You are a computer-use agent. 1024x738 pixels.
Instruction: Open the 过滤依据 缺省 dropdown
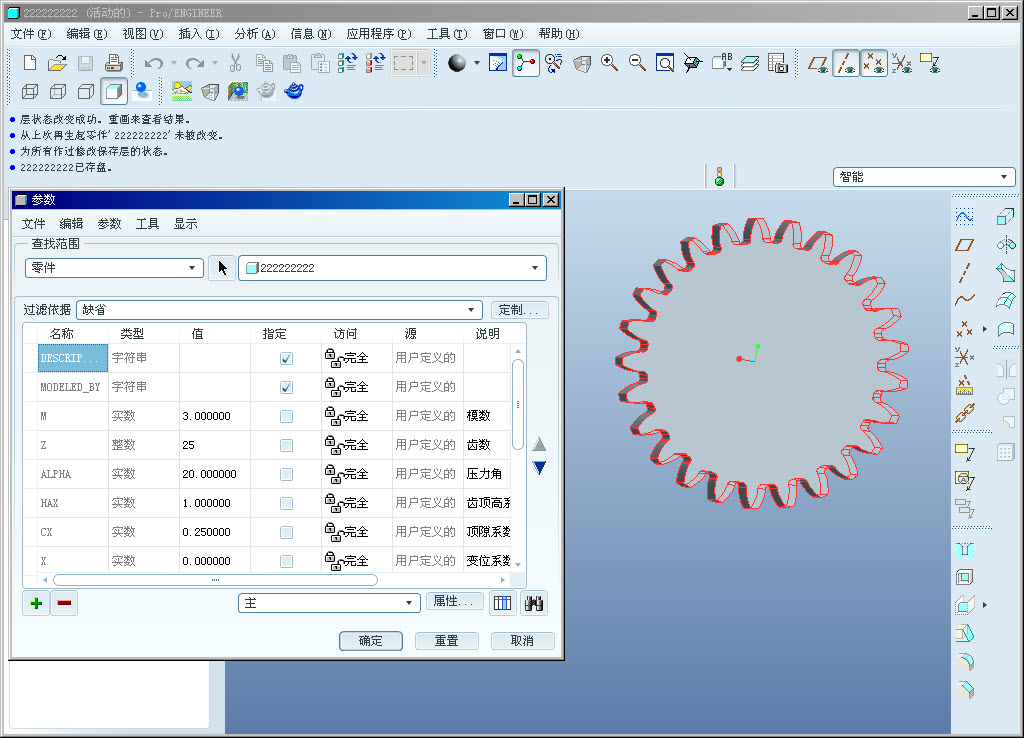[x=279, y=310]
